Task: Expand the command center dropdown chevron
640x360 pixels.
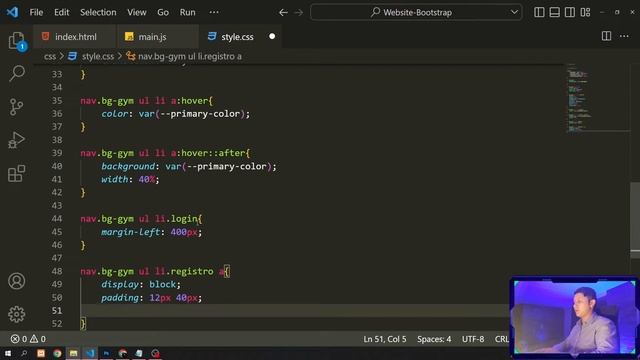Action: 514,12
